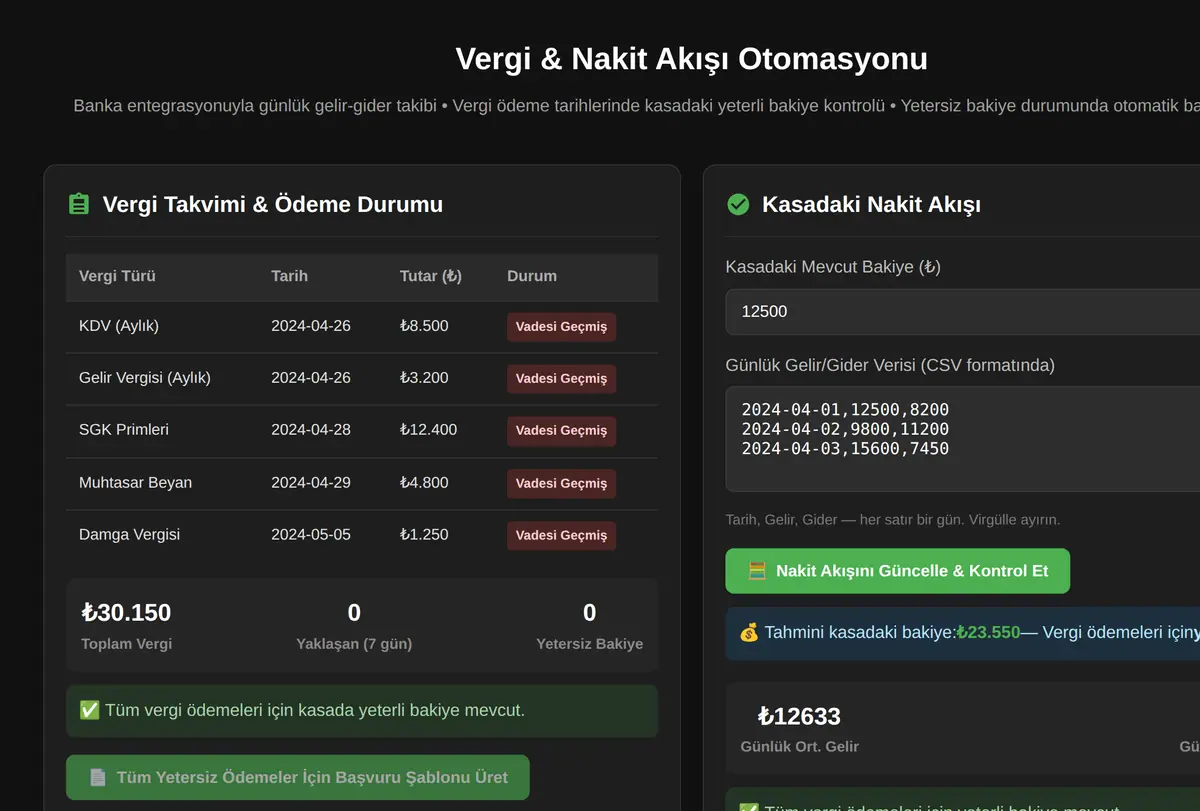Click the Yetersiz Bakiye stat label
1200x811 pixels.
coord(590,644)
